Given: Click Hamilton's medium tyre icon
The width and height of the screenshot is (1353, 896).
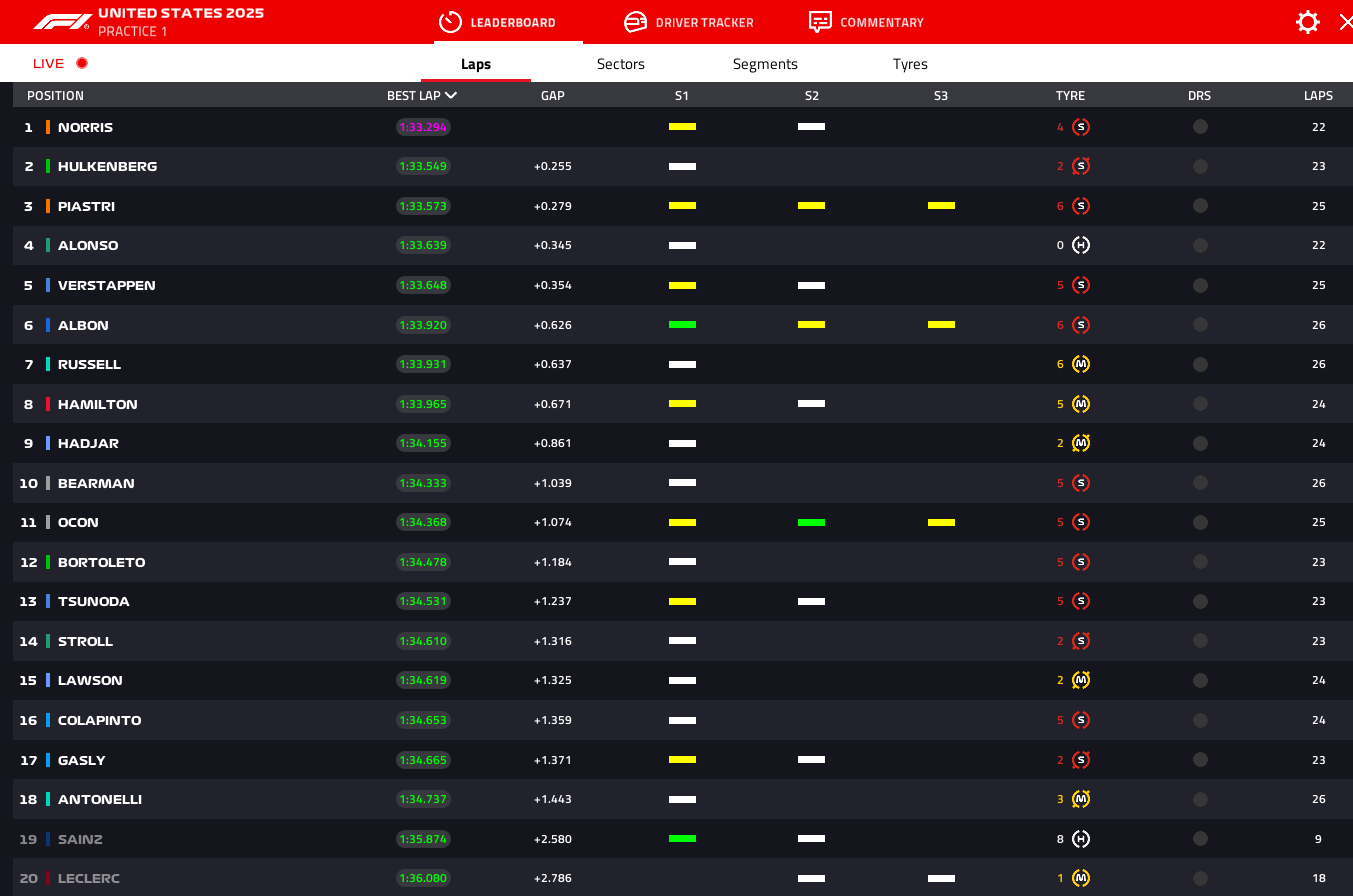Looking at the screenshot, I should tap(1080, 404).
